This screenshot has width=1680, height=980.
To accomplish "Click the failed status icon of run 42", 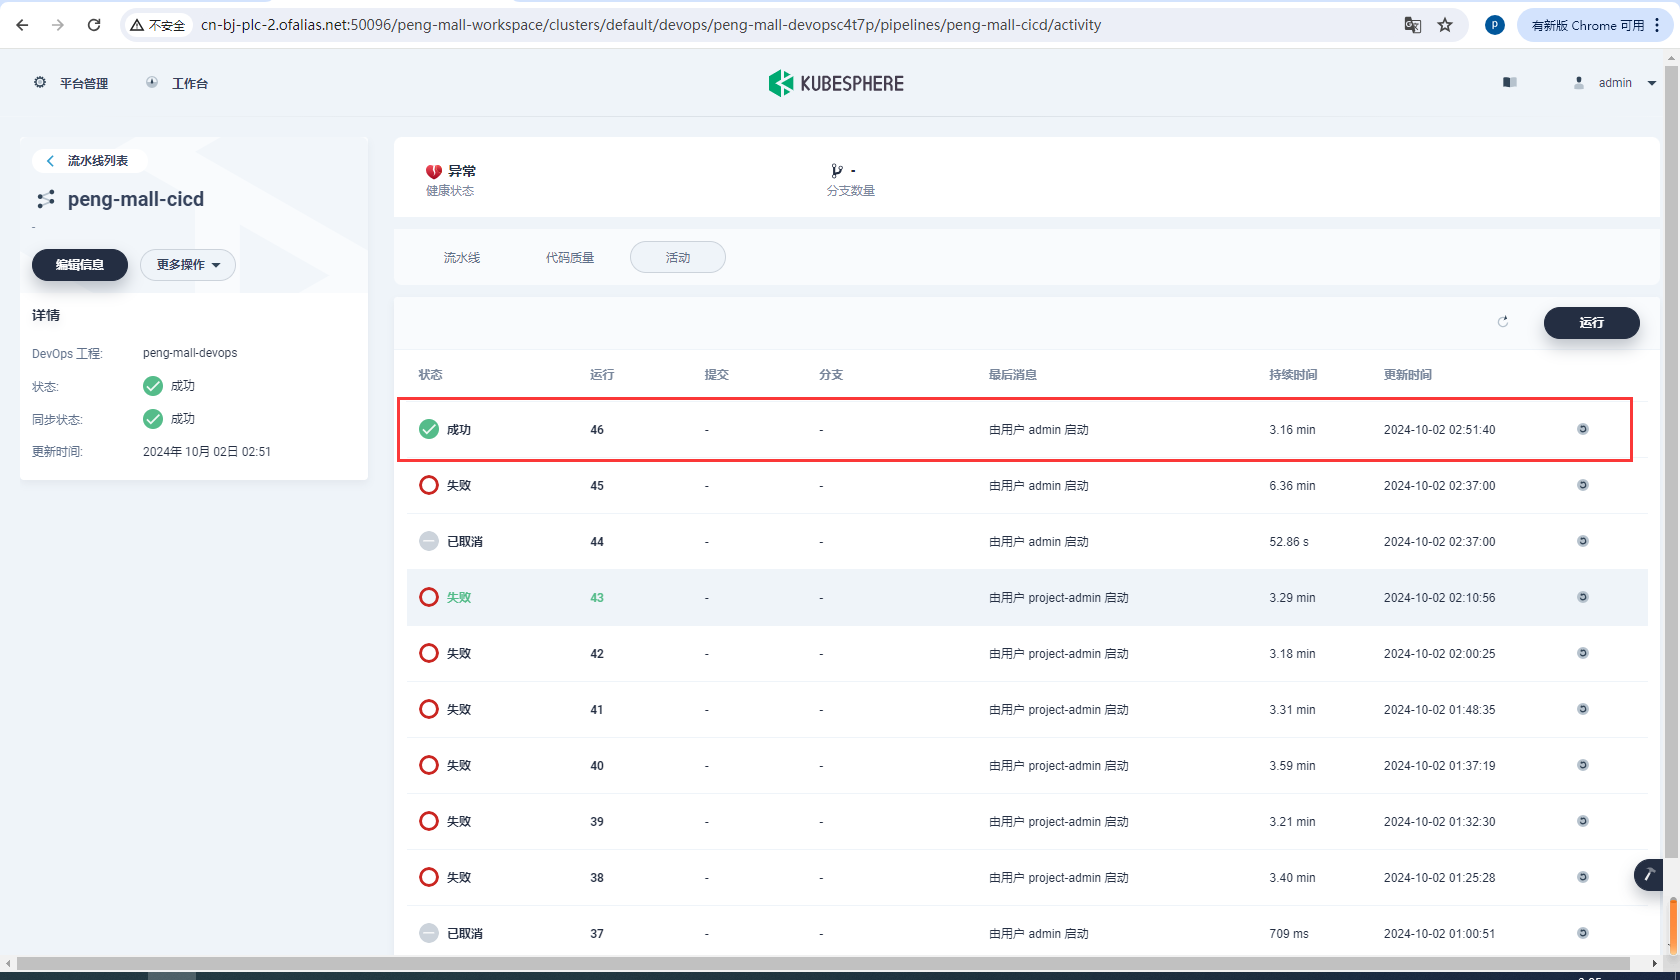I will point(429,653).
